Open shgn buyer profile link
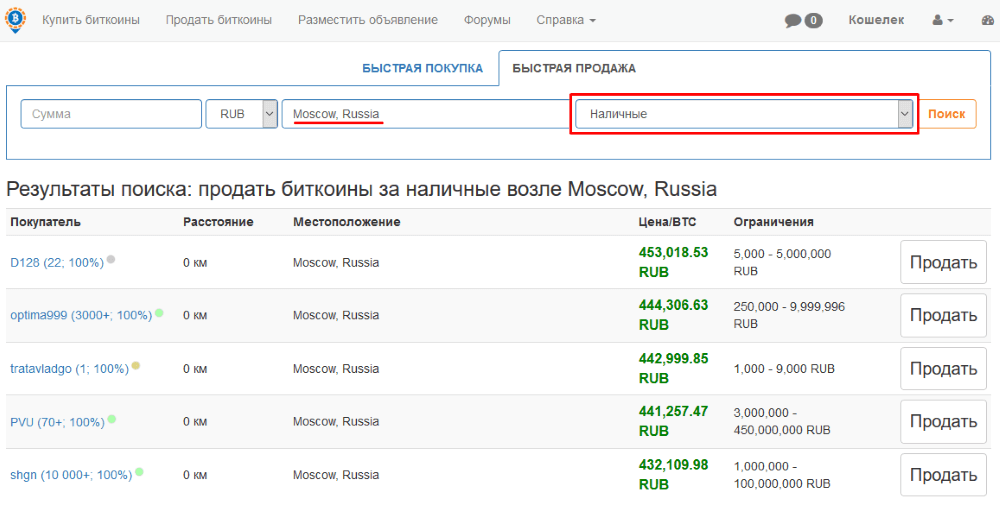The image size is (1000, 506). pyautogui.click(x=71, y=475)
